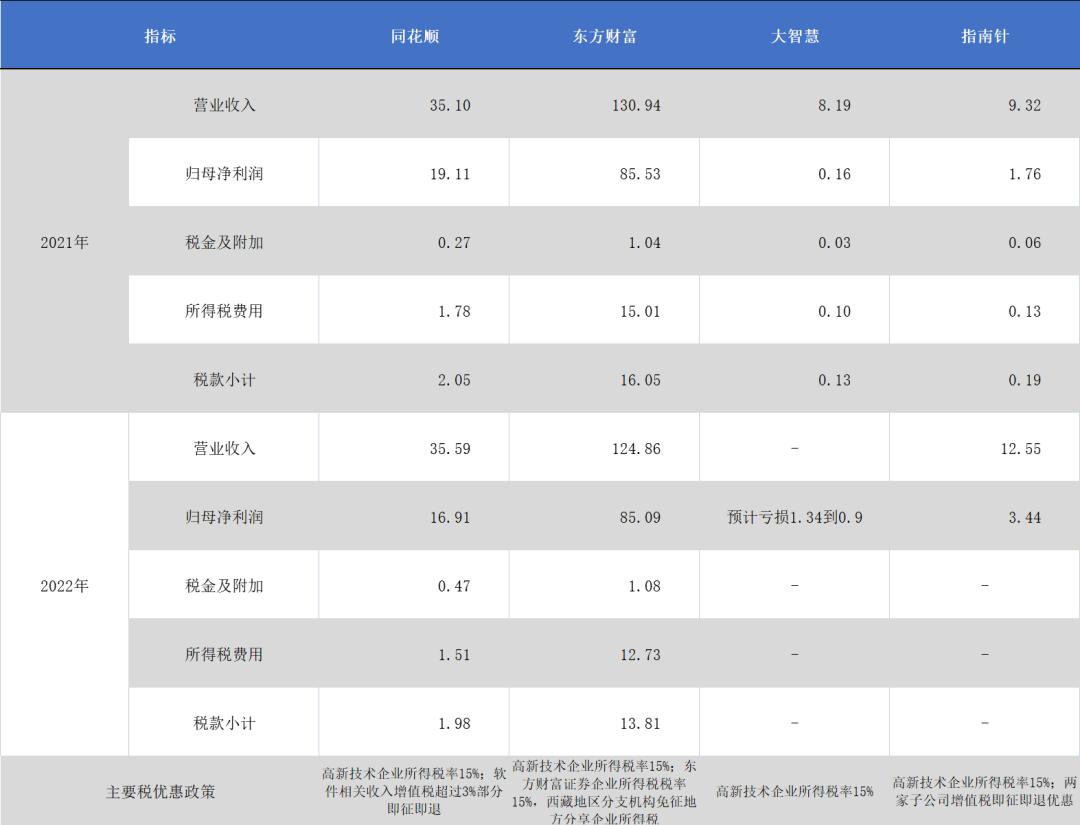Select 东方财富's 2022 税款小计 value 13.81
The image size is (1080, 825).
click(604, 721)
